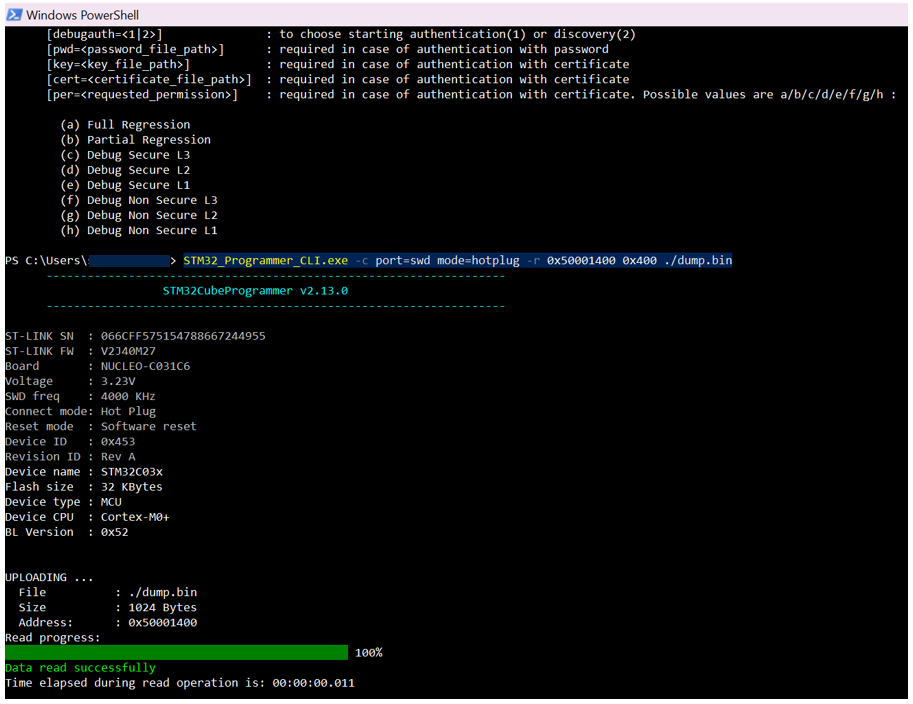This screenshot has width=913, height=704.
Task: Select the "[debugauth=<1|2>]" option text
Action: tap(104, 34)
